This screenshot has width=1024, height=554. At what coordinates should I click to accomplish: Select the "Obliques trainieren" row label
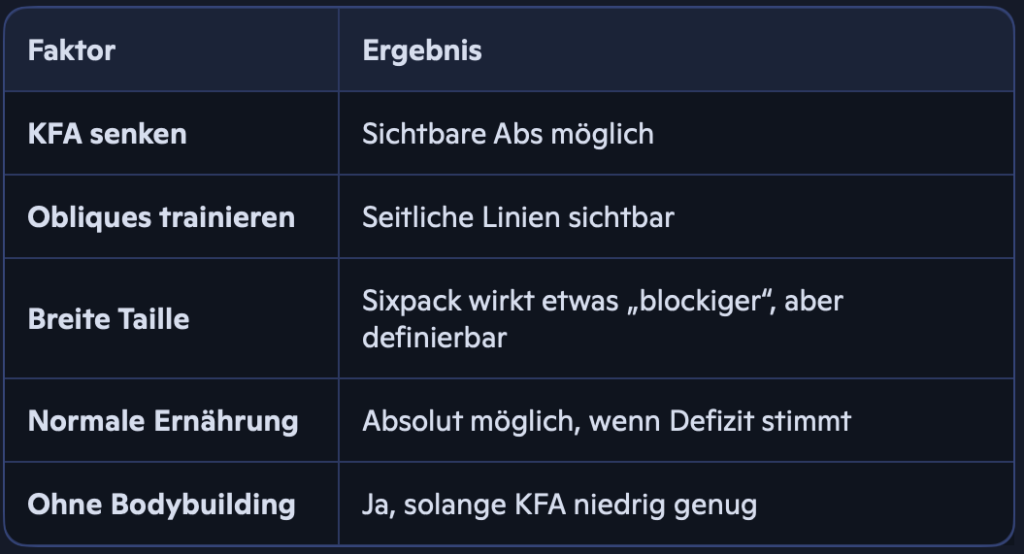pyautogui.click(x=161, y=217)
